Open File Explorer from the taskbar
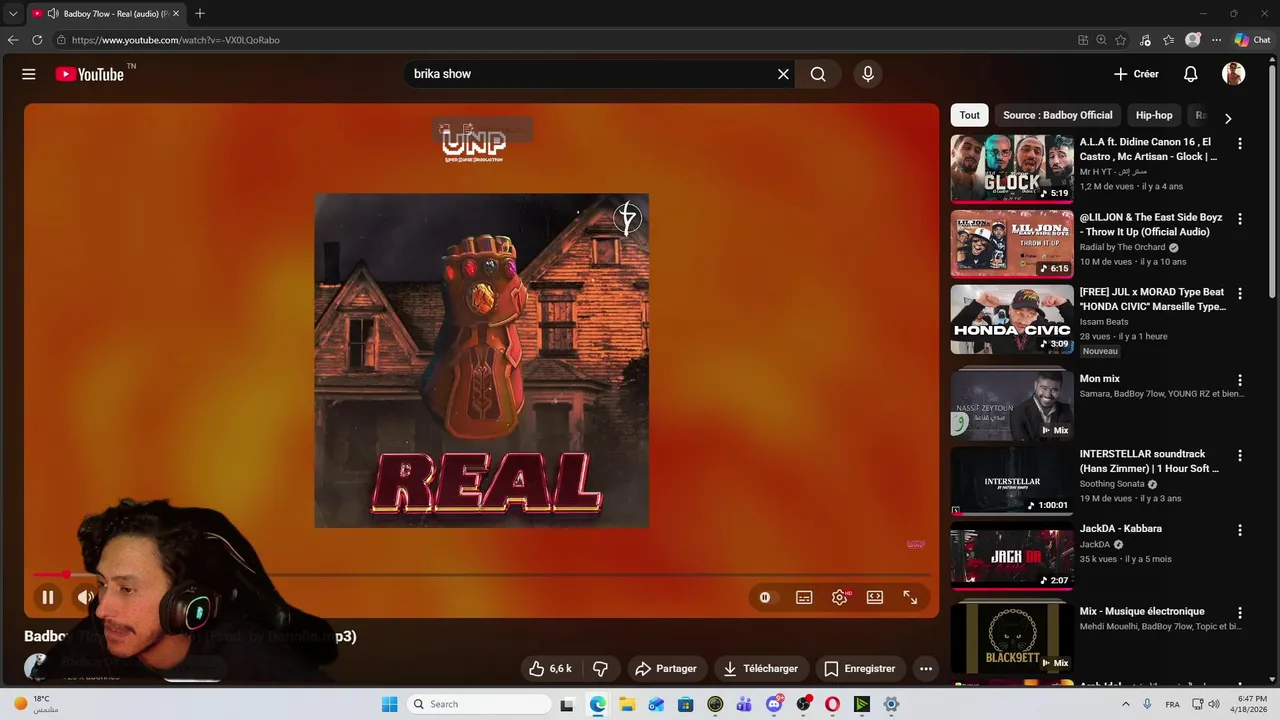The width and height of the screenshot is (1280, 720). [x=627, y=704]
